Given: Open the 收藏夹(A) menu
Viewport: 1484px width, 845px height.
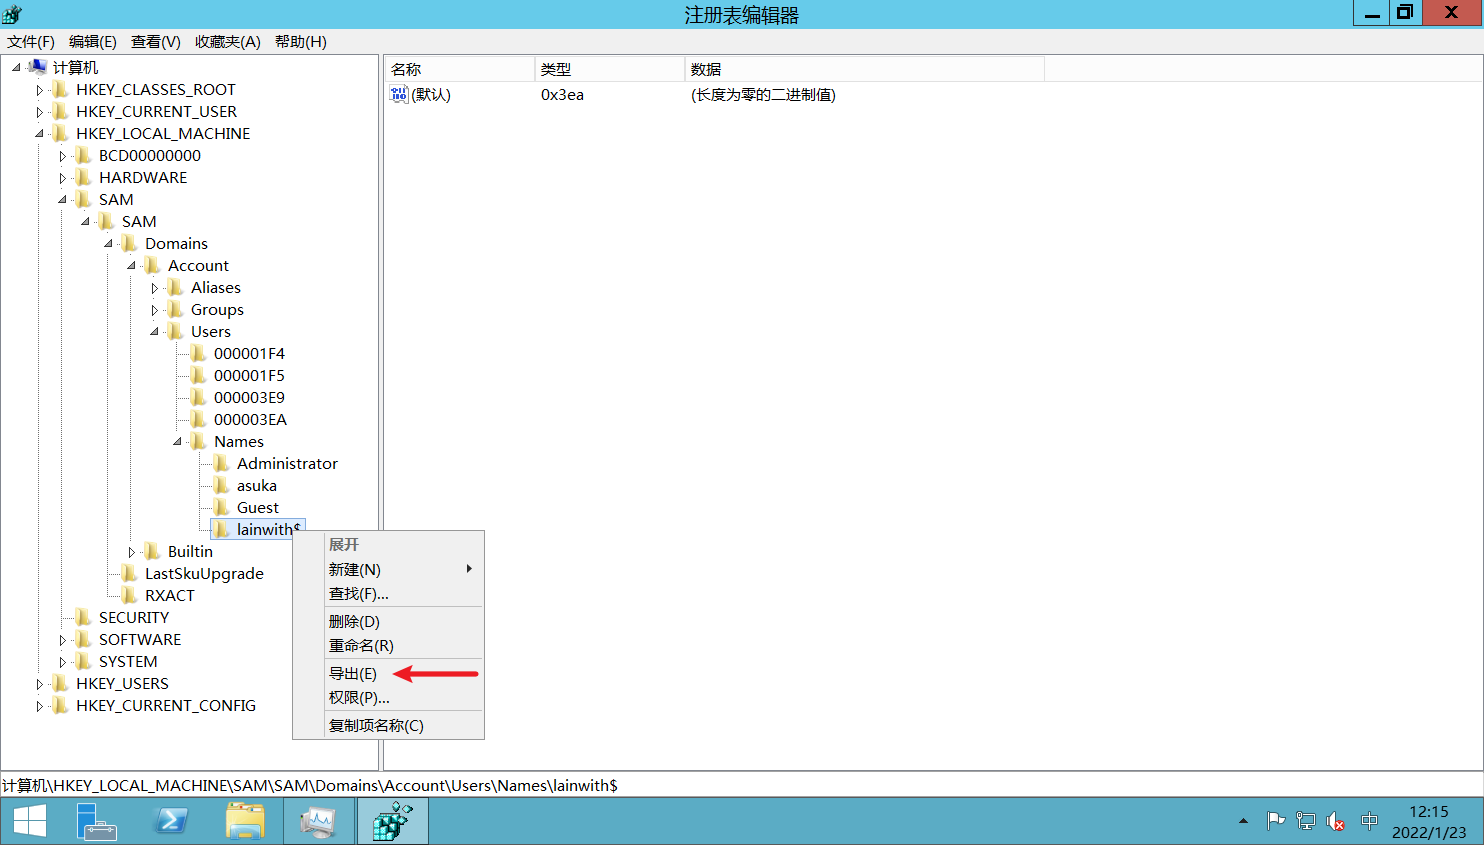Looking at the screenshot, I should tap(228, 41).
